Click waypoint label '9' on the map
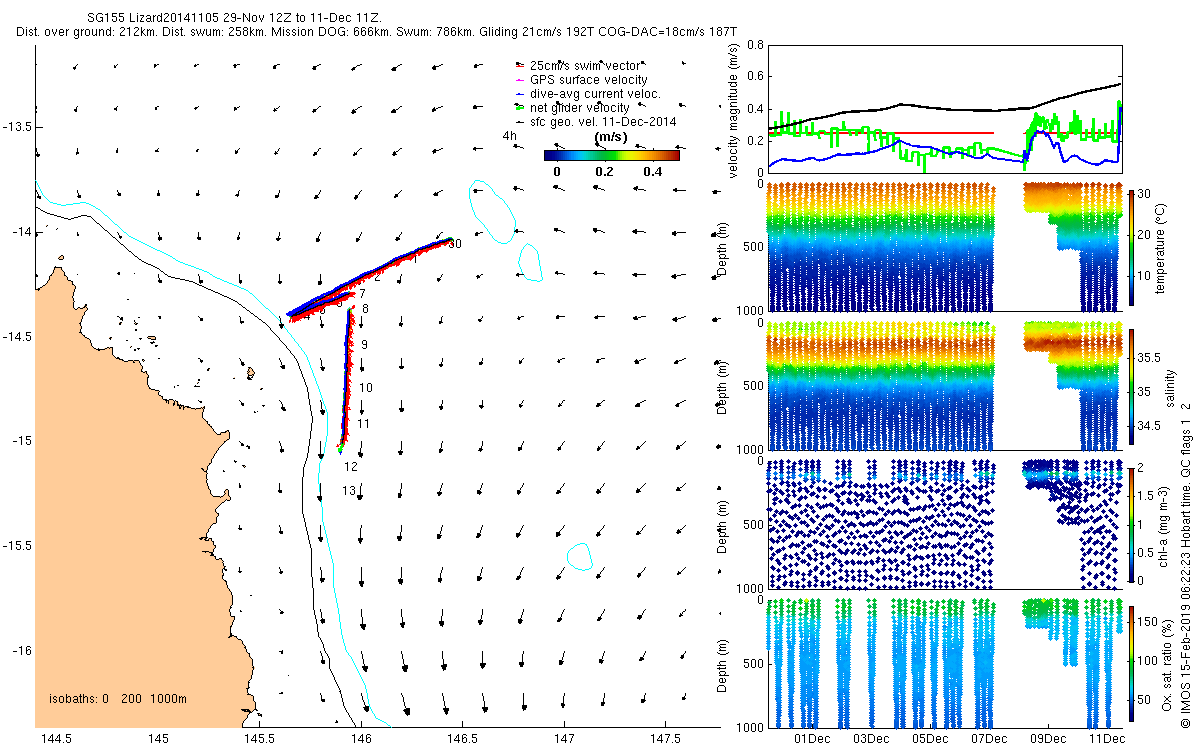Image resolution: width=1200 pixels, height=750 pixels. (364, 345)
